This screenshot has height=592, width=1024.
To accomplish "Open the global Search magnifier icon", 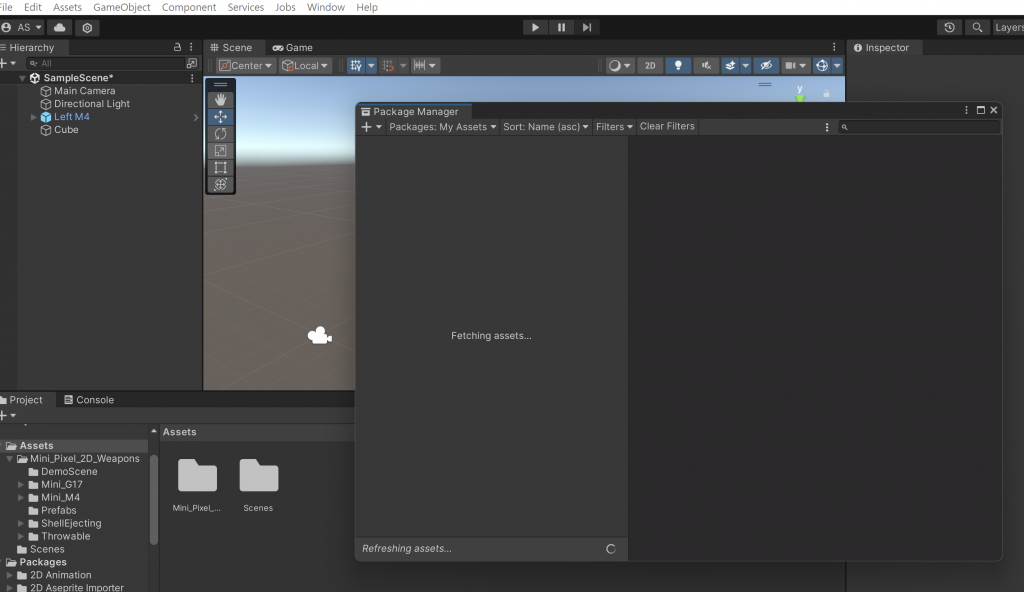I will [x=977, y=27].
